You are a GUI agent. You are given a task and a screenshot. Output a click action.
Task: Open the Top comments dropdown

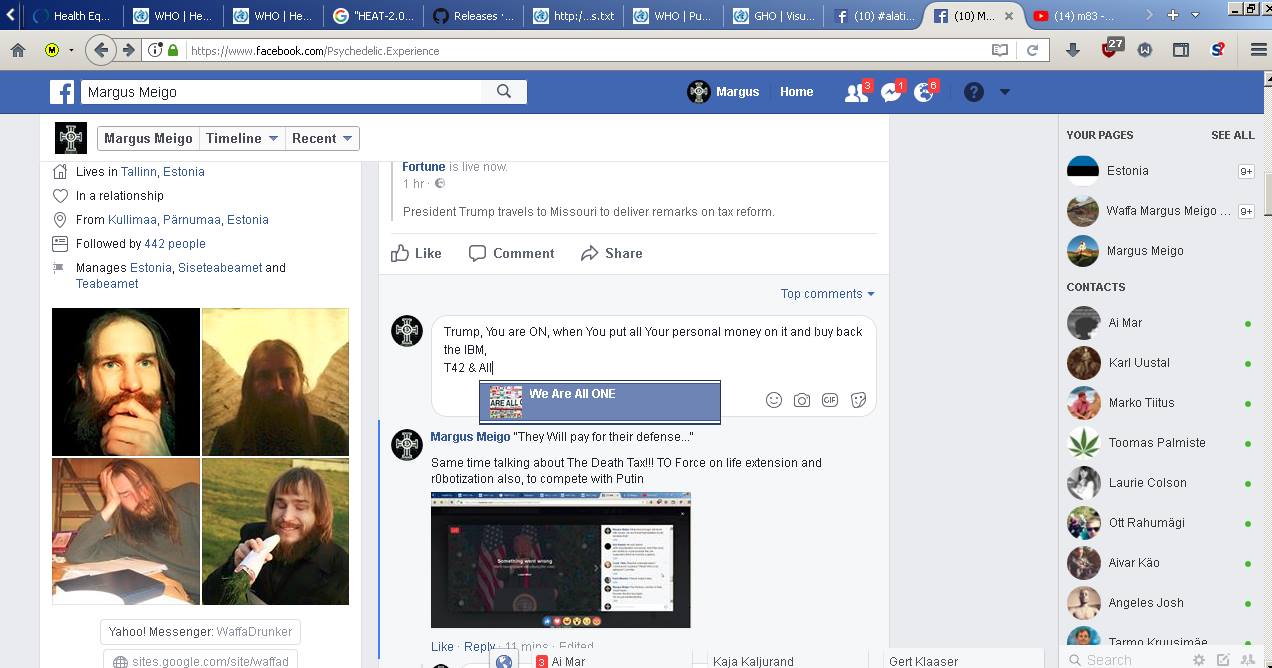click(x=828, y=294)
